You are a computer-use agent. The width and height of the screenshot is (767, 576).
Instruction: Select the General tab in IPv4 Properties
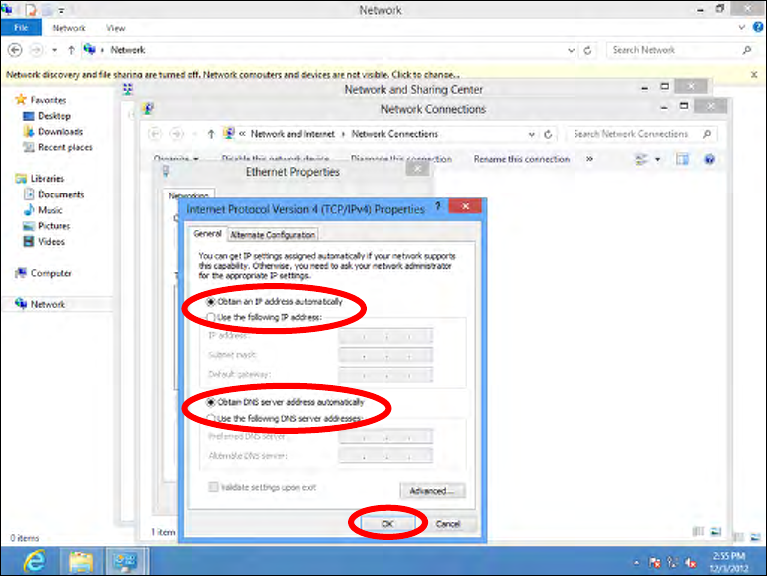(207, 234)
